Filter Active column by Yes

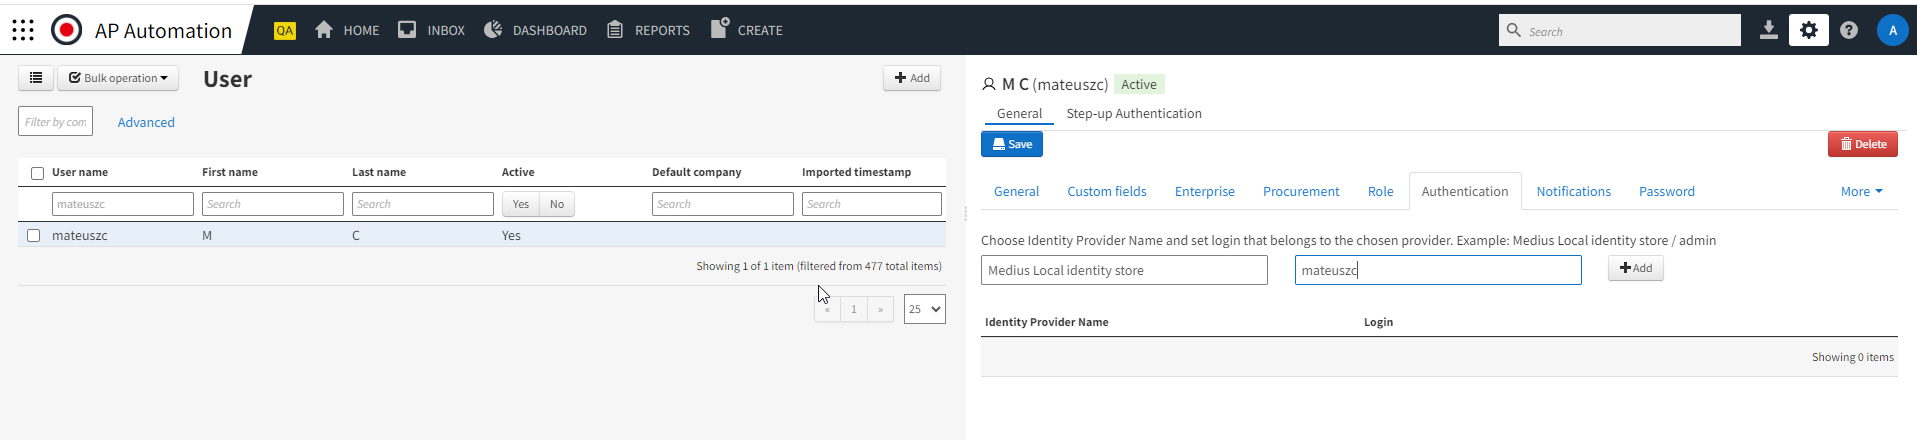pos(520,204)
